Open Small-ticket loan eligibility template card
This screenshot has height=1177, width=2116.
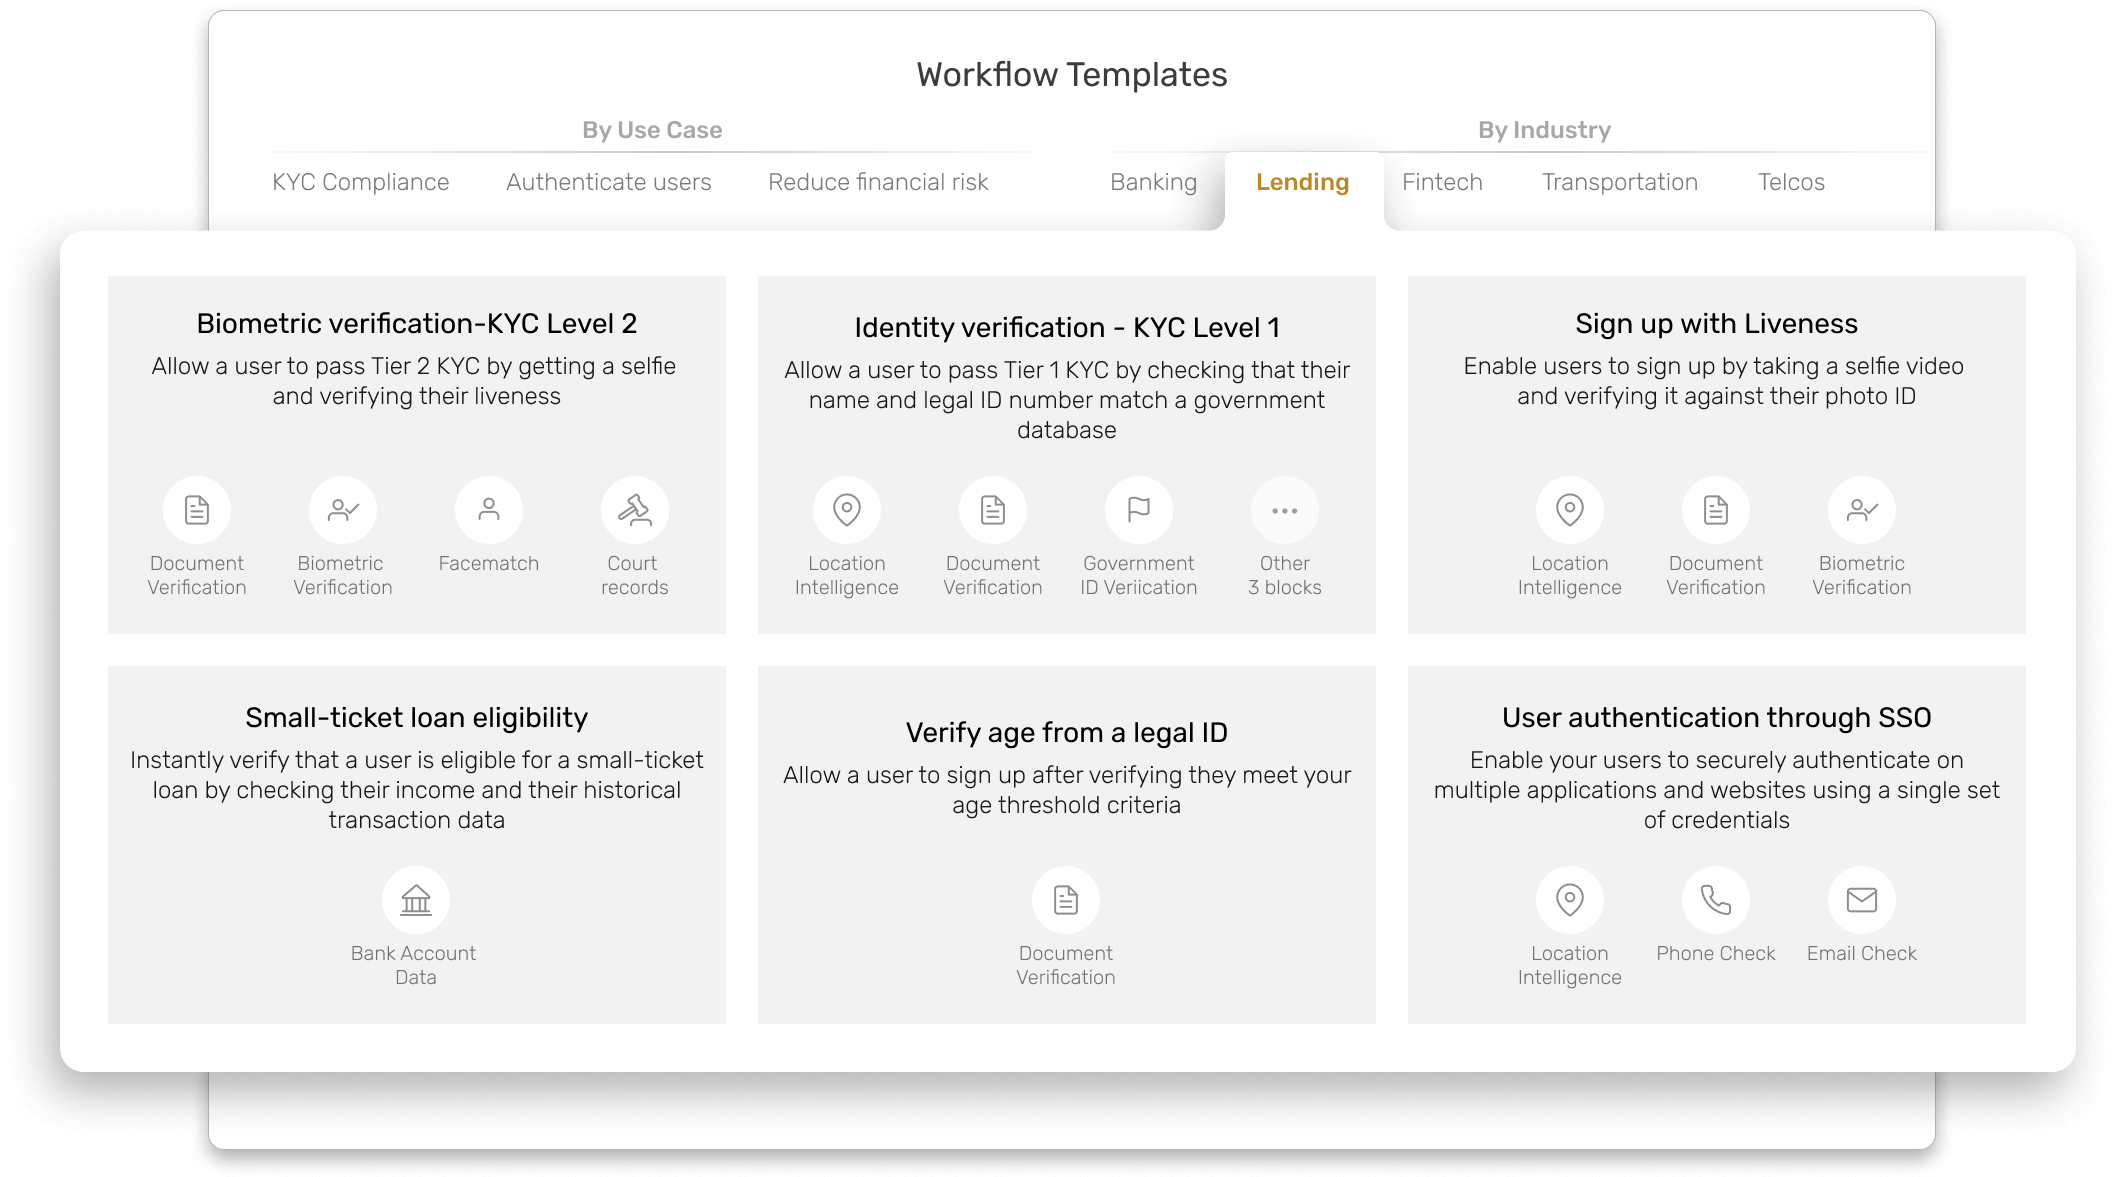417,845
